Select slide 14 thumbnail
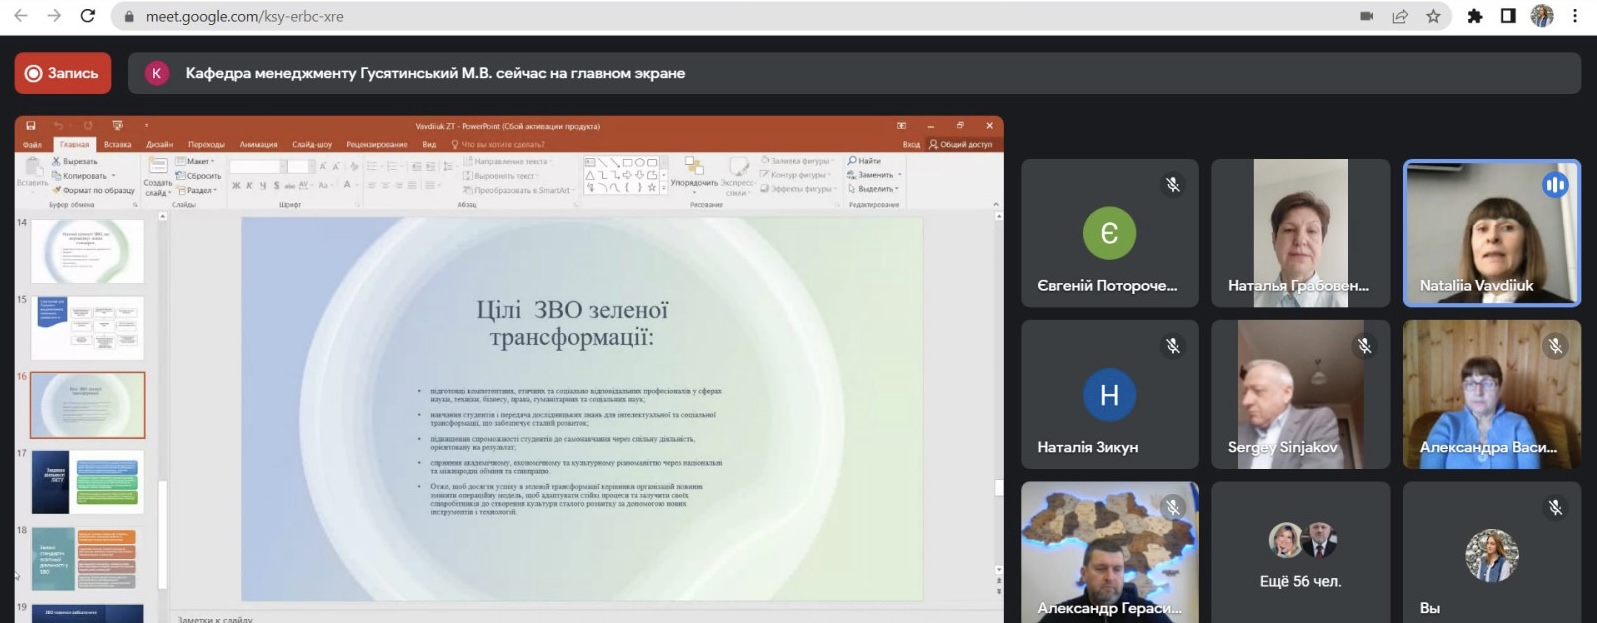This screenshot has width=1597, height=623. pyautogui.click(x=87, y=251)
